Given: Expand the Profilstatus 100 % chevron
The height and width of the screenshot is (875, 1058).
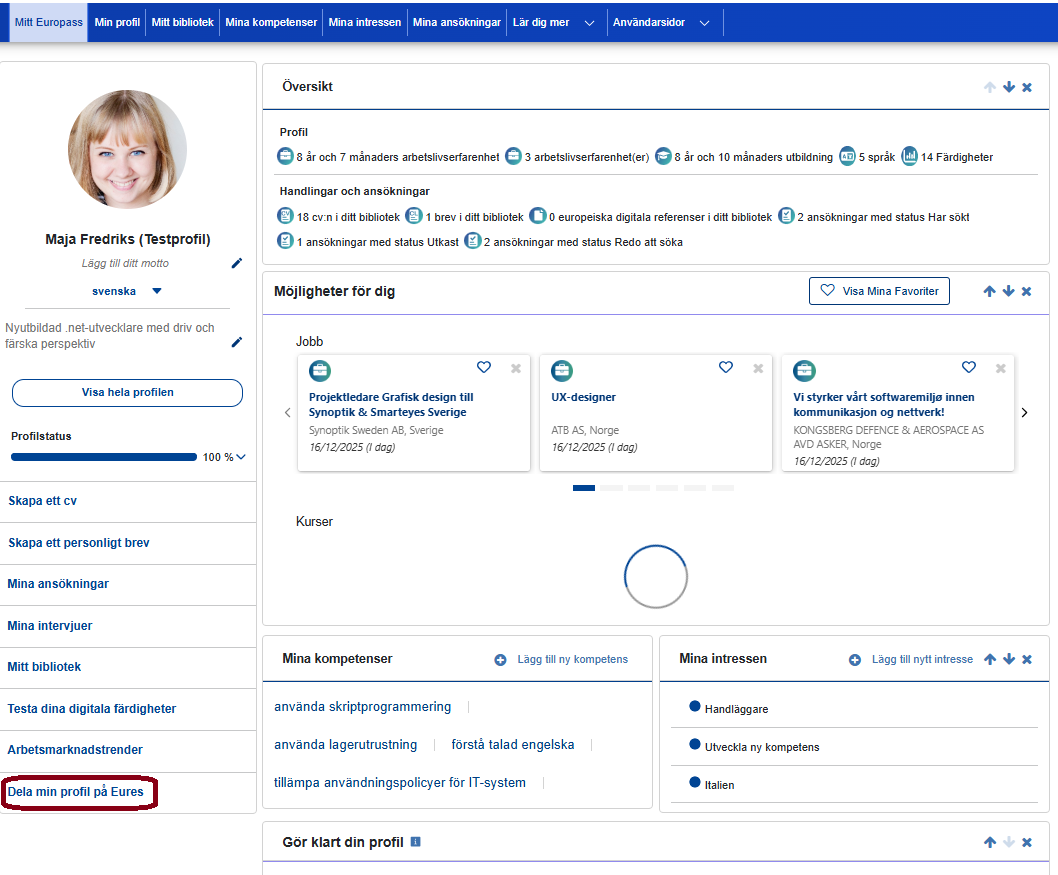Looking at the screenshot, I should tap(241, 457).
